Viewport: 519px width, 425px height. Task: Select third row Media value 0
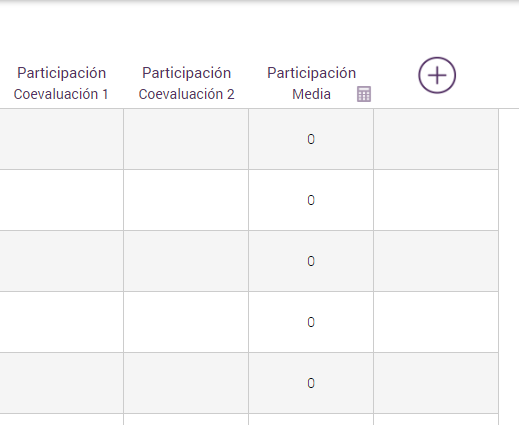click(311, 261)
